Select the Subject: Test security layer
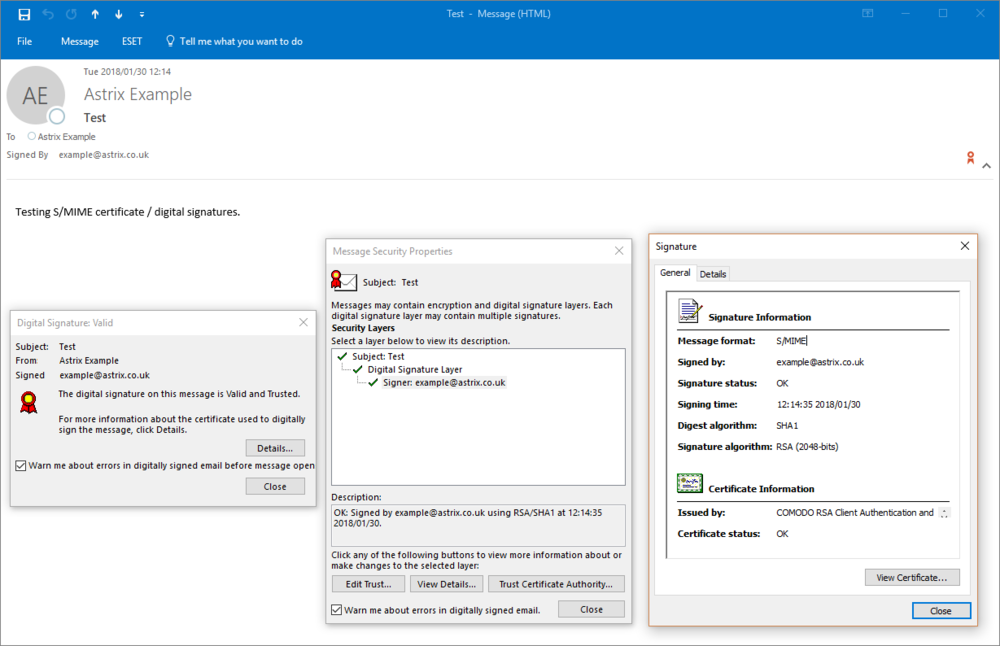The image size is (1000, 646). click(x=378, y=356)
